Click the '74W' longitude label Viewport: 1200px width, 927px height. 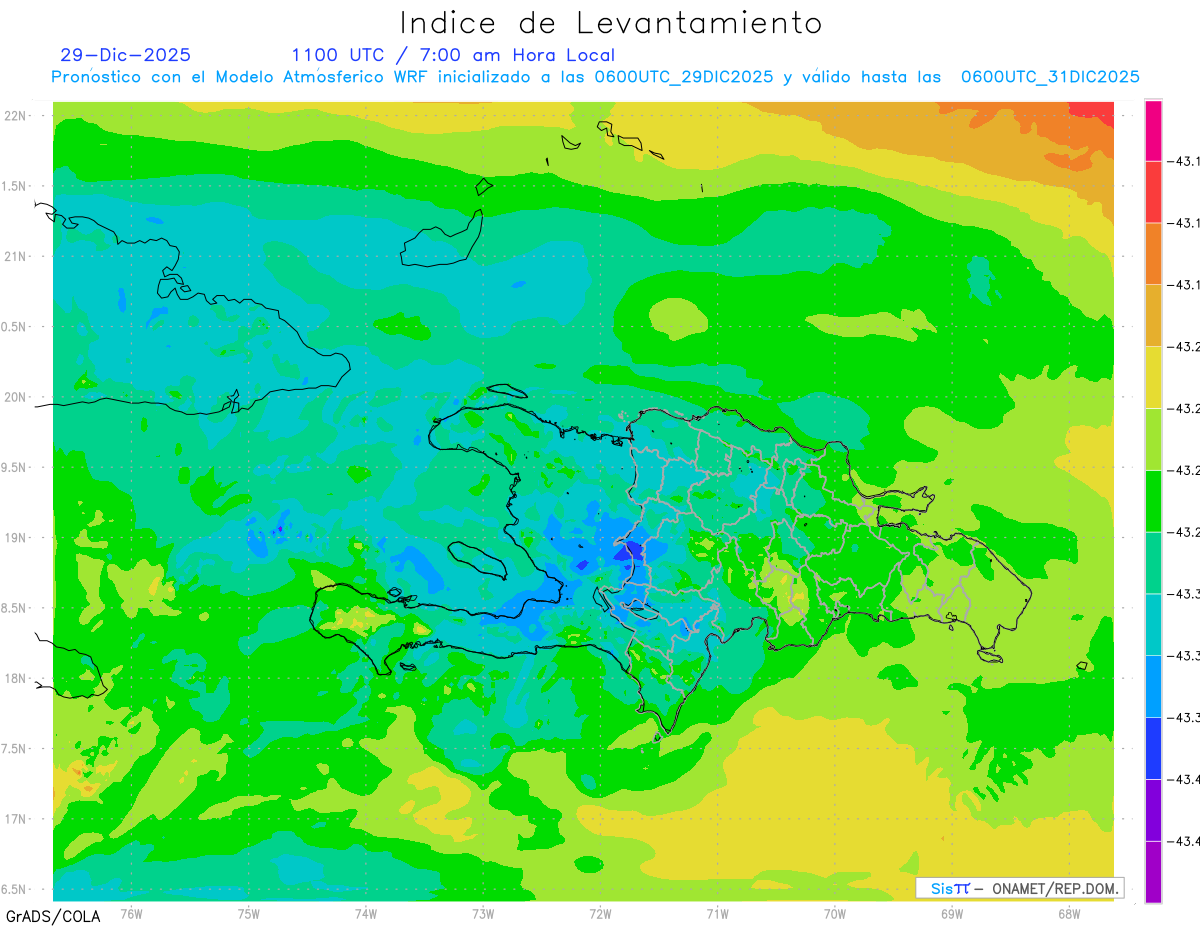366,914
